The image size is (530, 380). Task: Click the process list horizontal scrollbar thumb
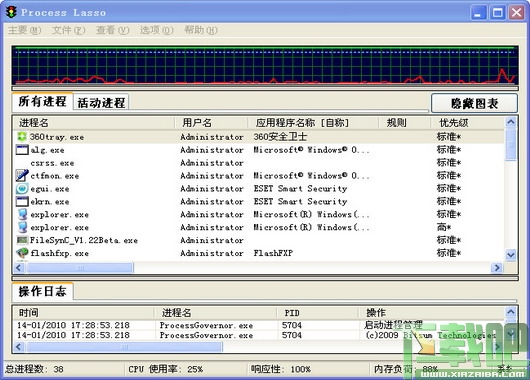point(80,268)
